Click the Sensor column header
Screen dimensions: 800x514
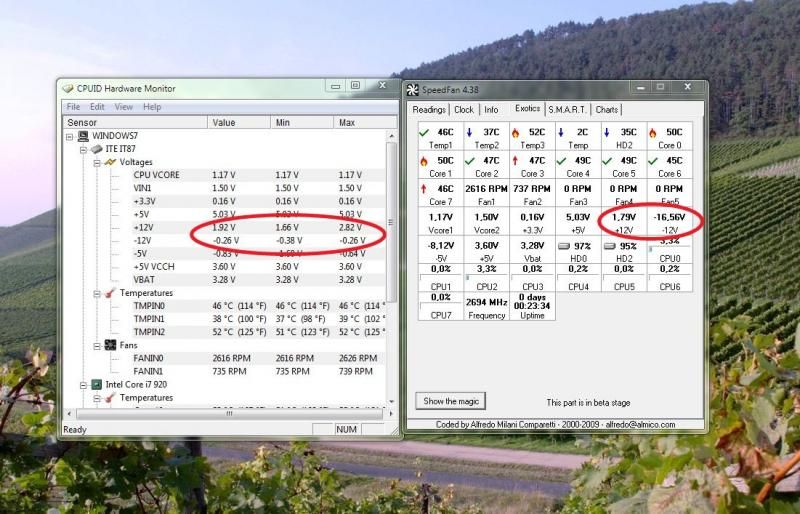(x=135, y=123)
